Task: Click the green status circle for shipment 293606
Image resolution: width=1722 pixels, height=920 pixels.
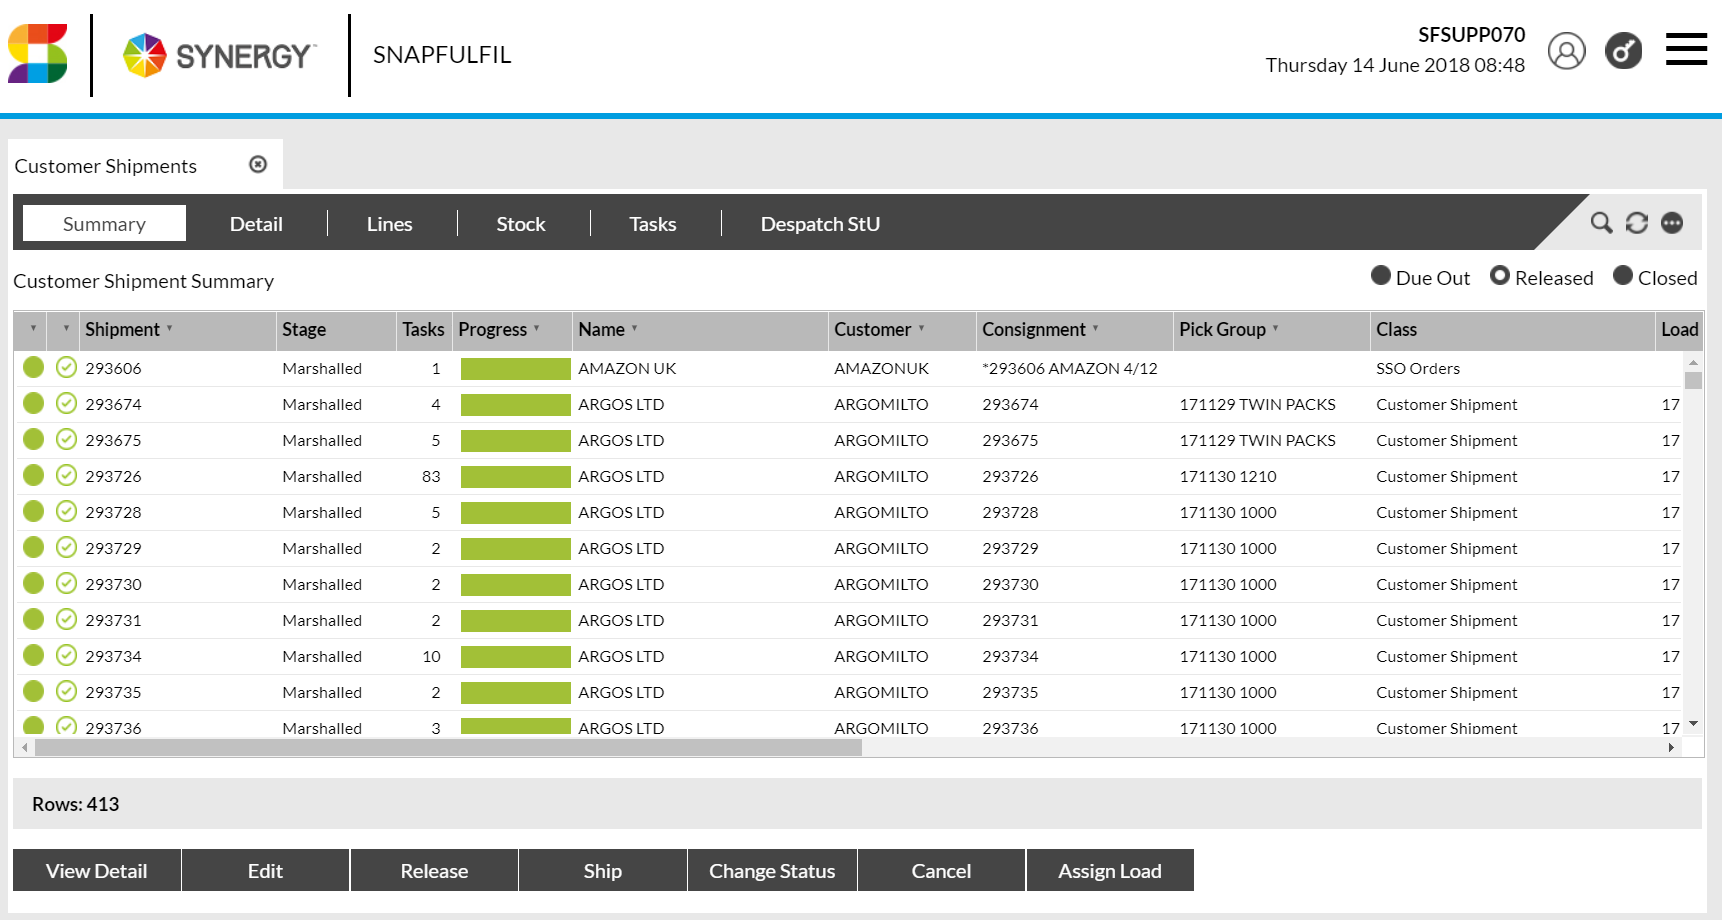Action: click(x=34, y=367)
